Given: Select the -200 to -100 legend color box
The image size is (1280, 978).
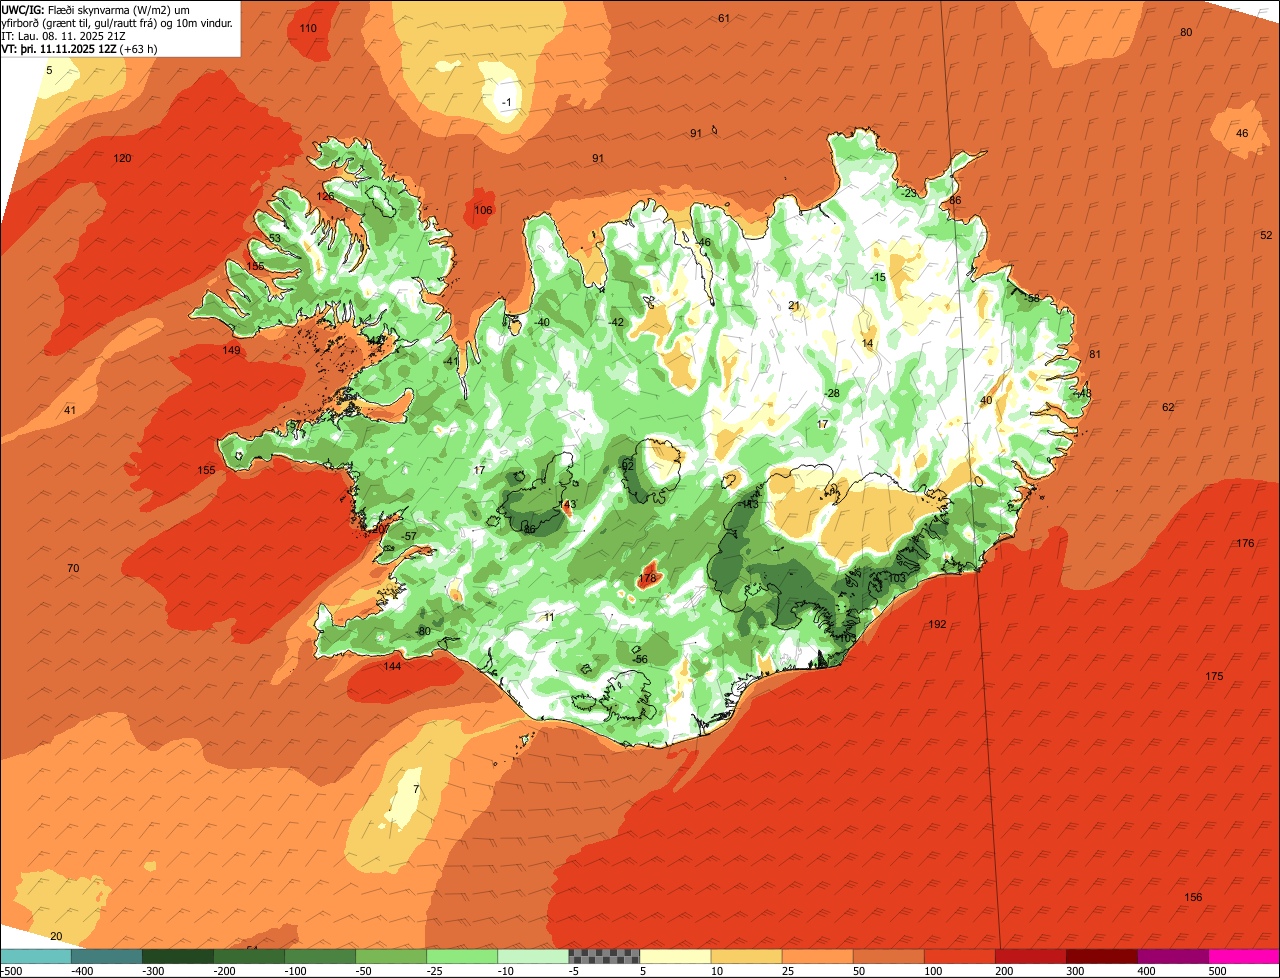Looking at the screenshot, I should click(x=248, y=956).
